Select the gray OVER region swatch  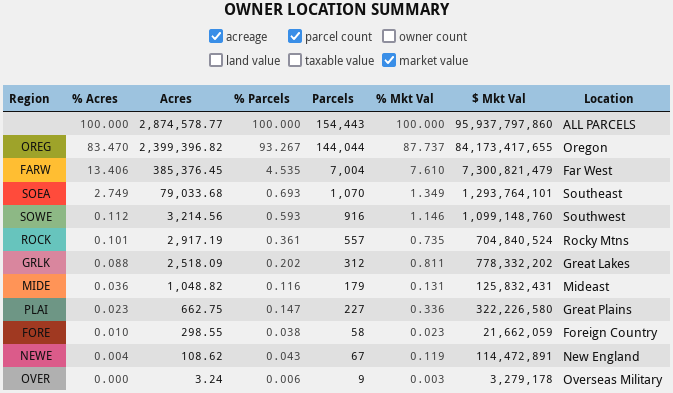point(35,378)
